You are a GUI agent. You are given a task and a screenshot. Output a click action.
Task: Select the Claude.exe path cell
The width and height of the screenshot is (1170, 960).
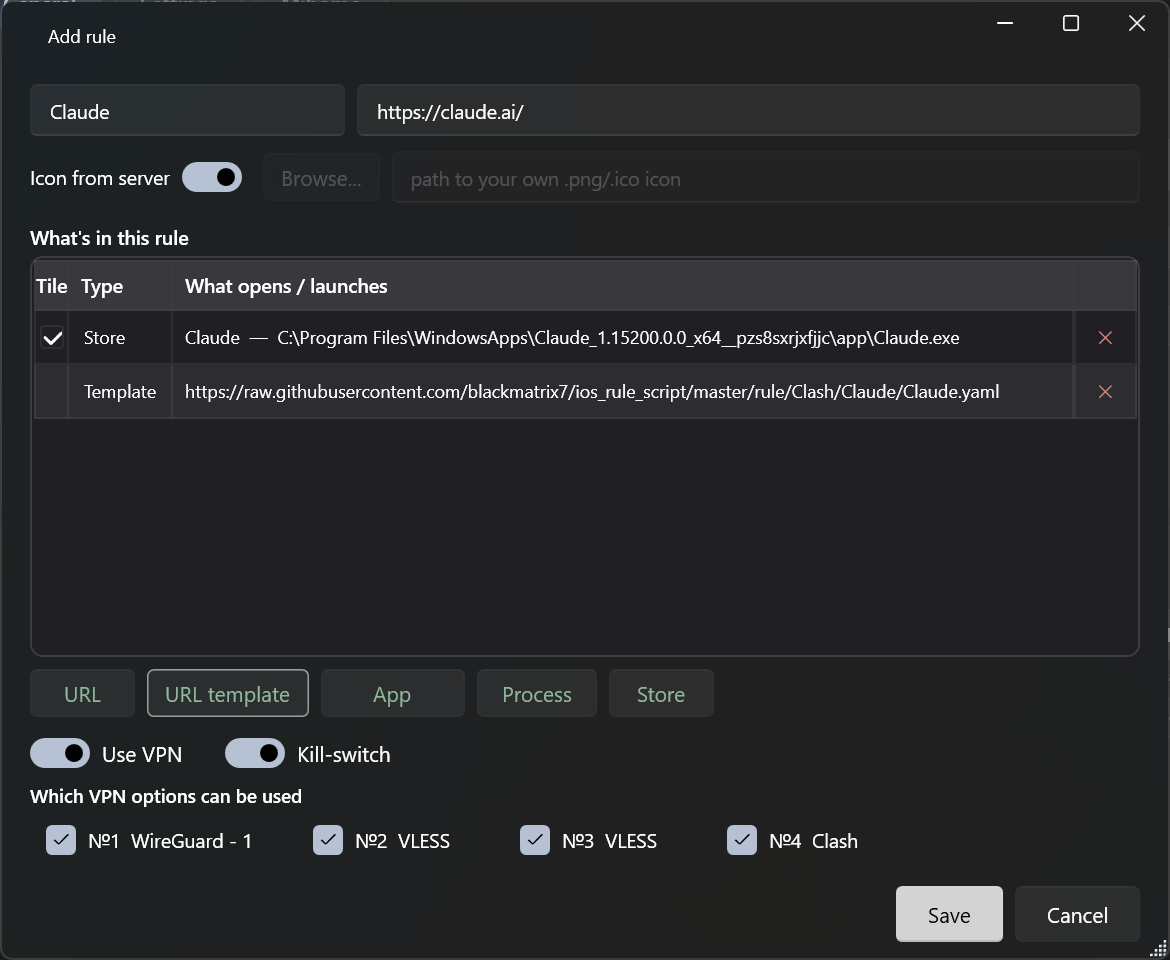[622, 338]
